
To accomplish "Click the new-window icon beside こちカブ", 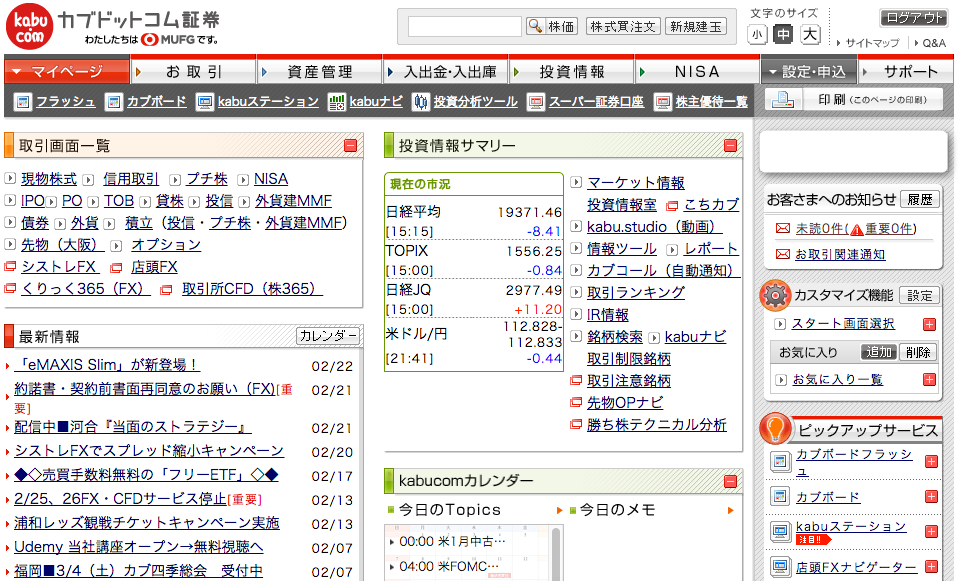I will pos(672,205).
